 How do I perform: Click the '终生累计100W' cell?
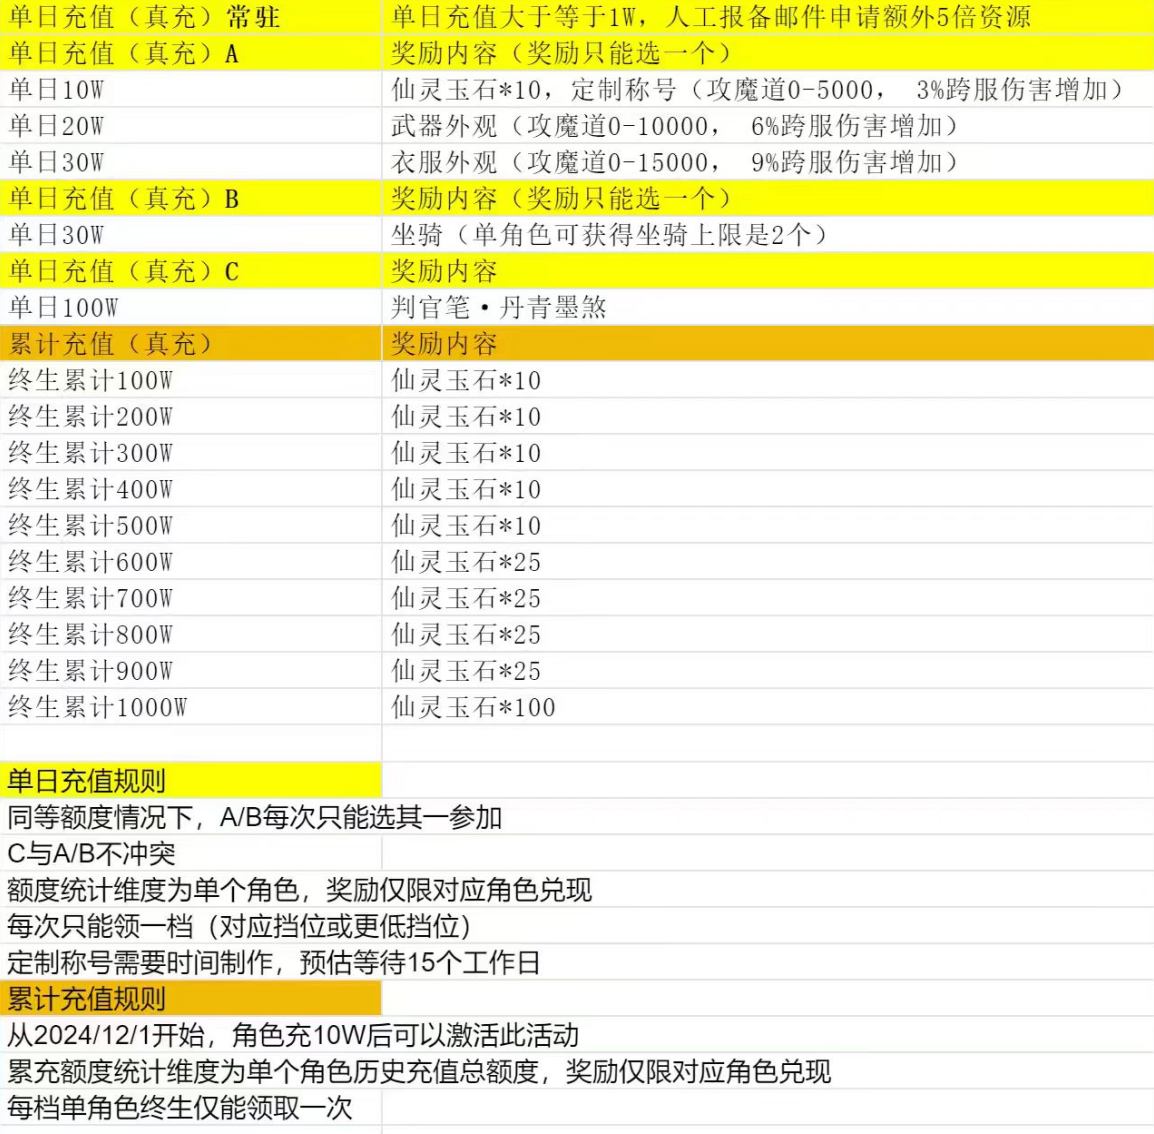pyautogui.click(x=90, y=381)
